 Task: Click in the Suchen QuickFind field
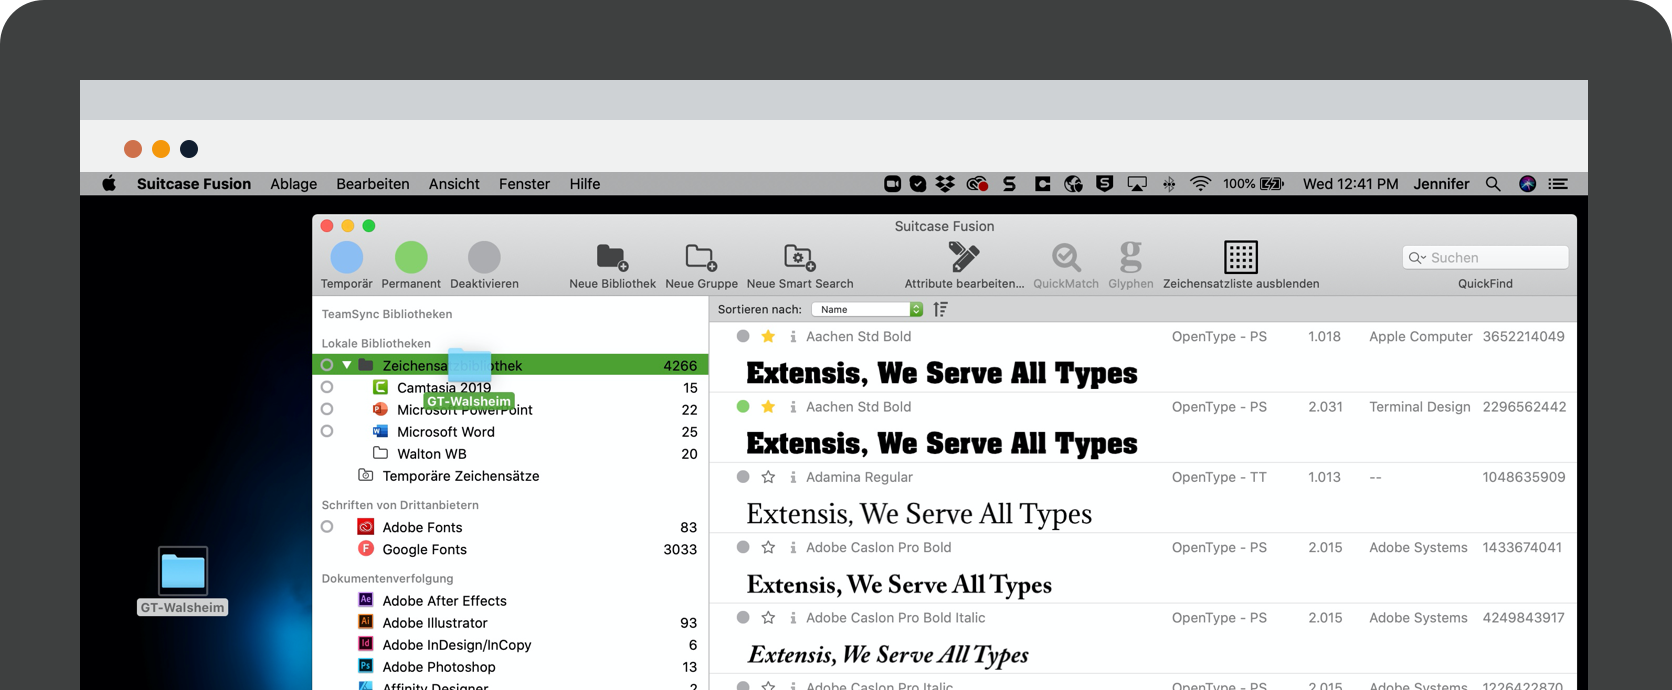1485,258
